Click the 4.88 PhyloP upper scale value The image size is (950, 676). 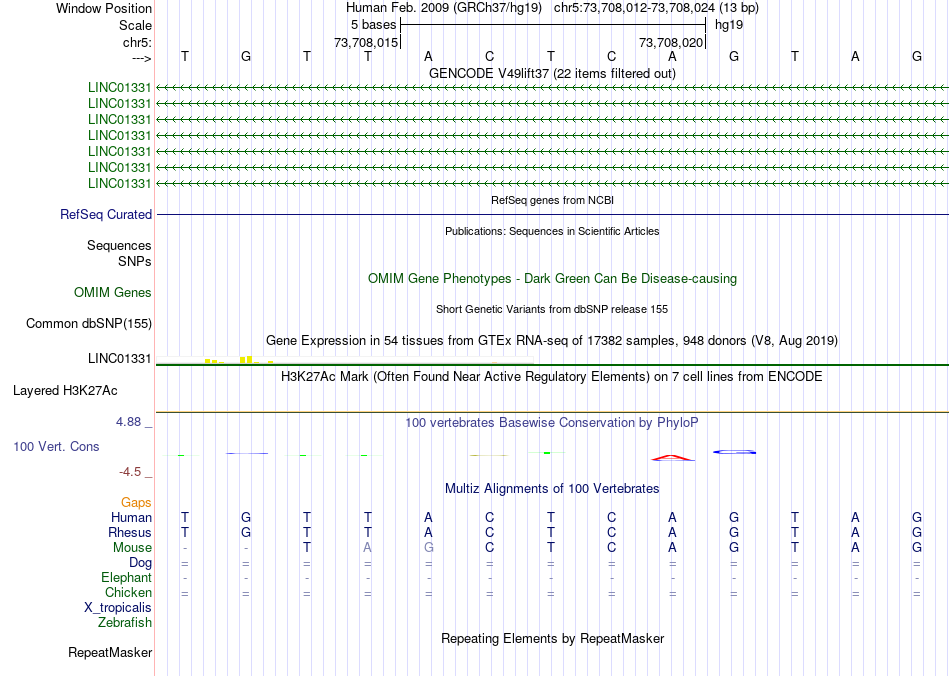[128, 422]
